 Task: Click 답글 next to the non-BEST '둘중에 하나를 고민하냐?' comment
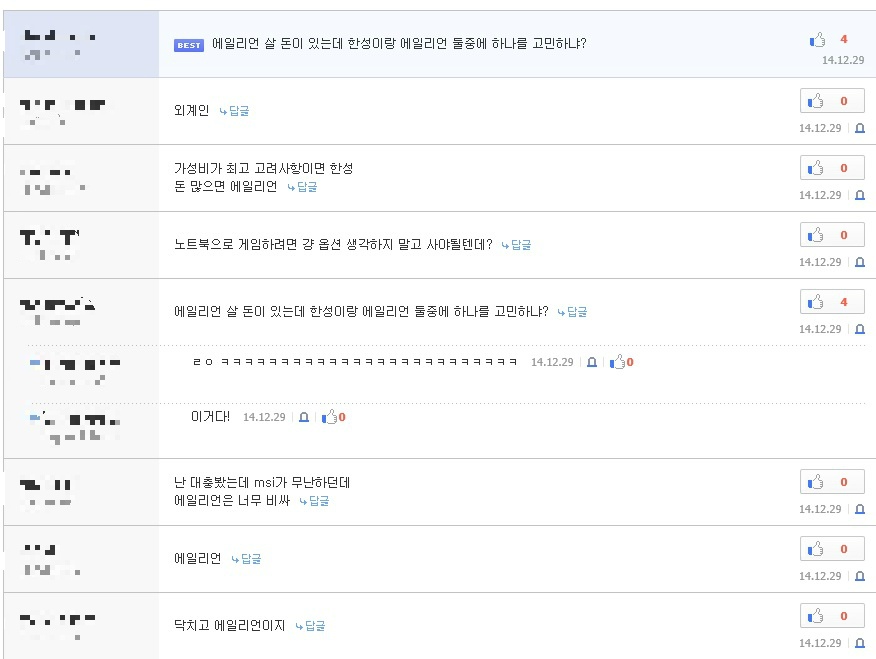pyautogui.click(x=572, y=312)
